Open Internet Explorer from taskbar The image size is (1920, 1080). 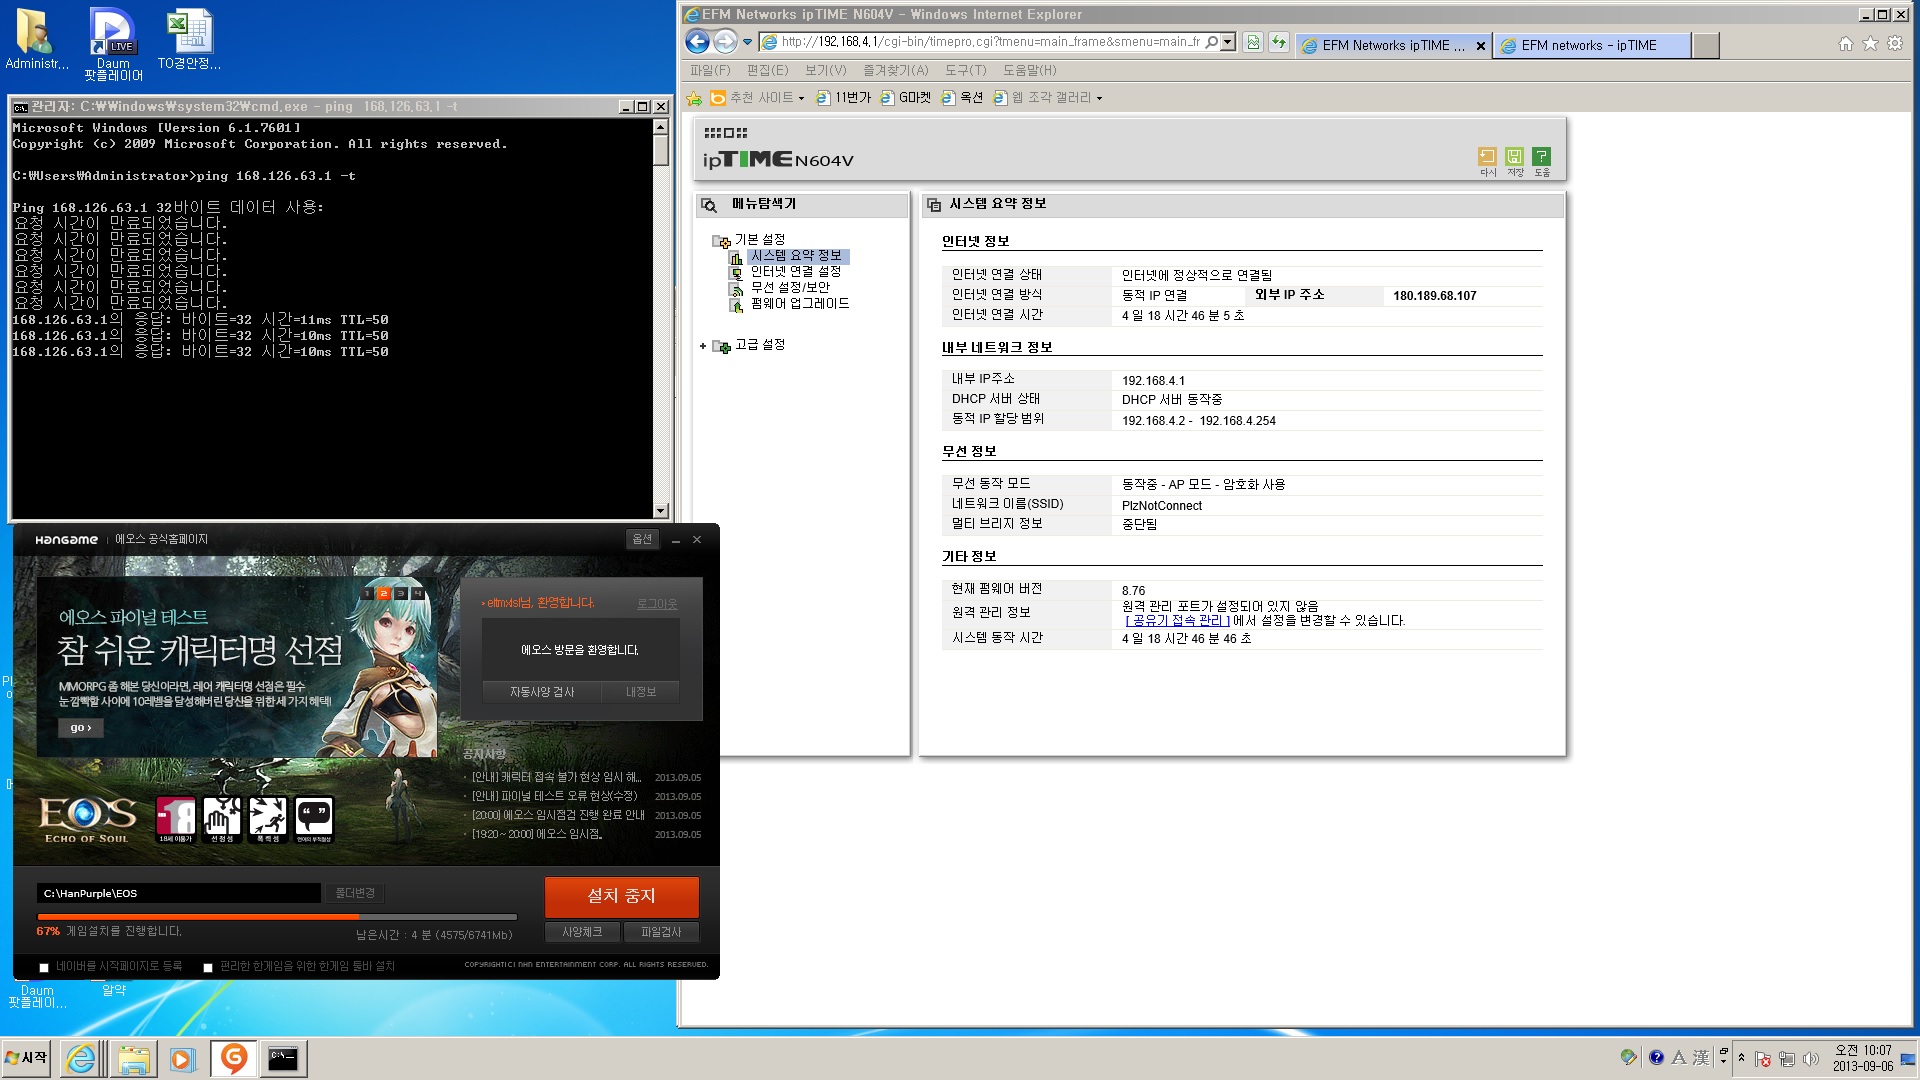click(81, 1059)
